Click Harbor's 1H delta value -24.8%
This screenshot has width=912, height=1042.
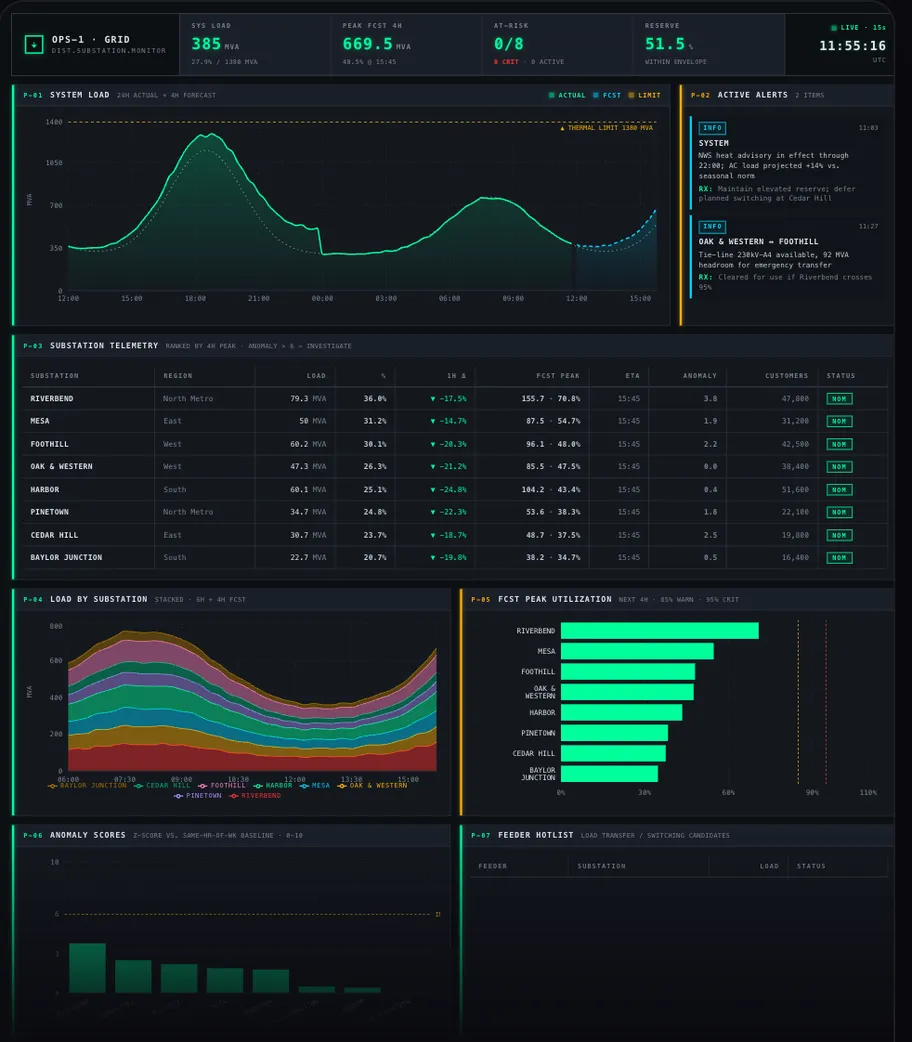click(x=449, y=490)
